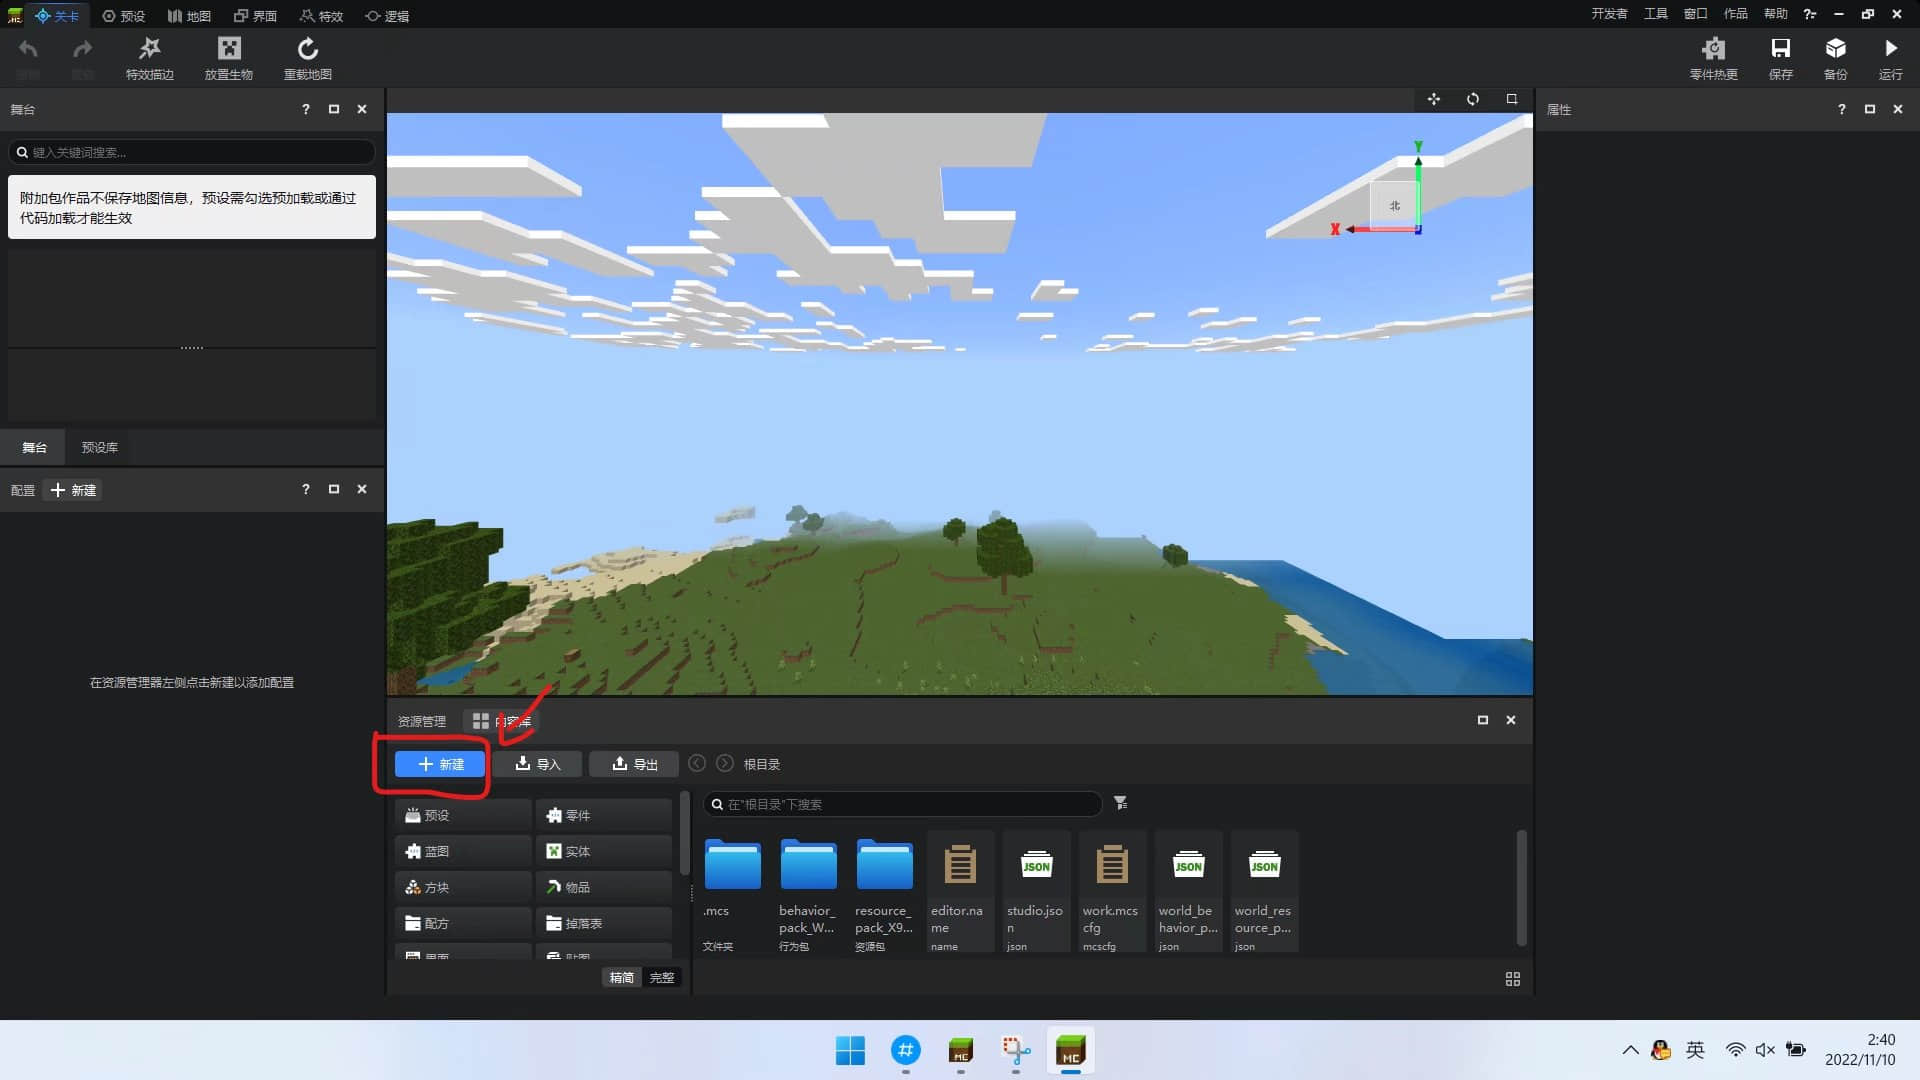Open help for the 舞台 panel
This screenshot has width=1920, height=1080.
point(306,109)
